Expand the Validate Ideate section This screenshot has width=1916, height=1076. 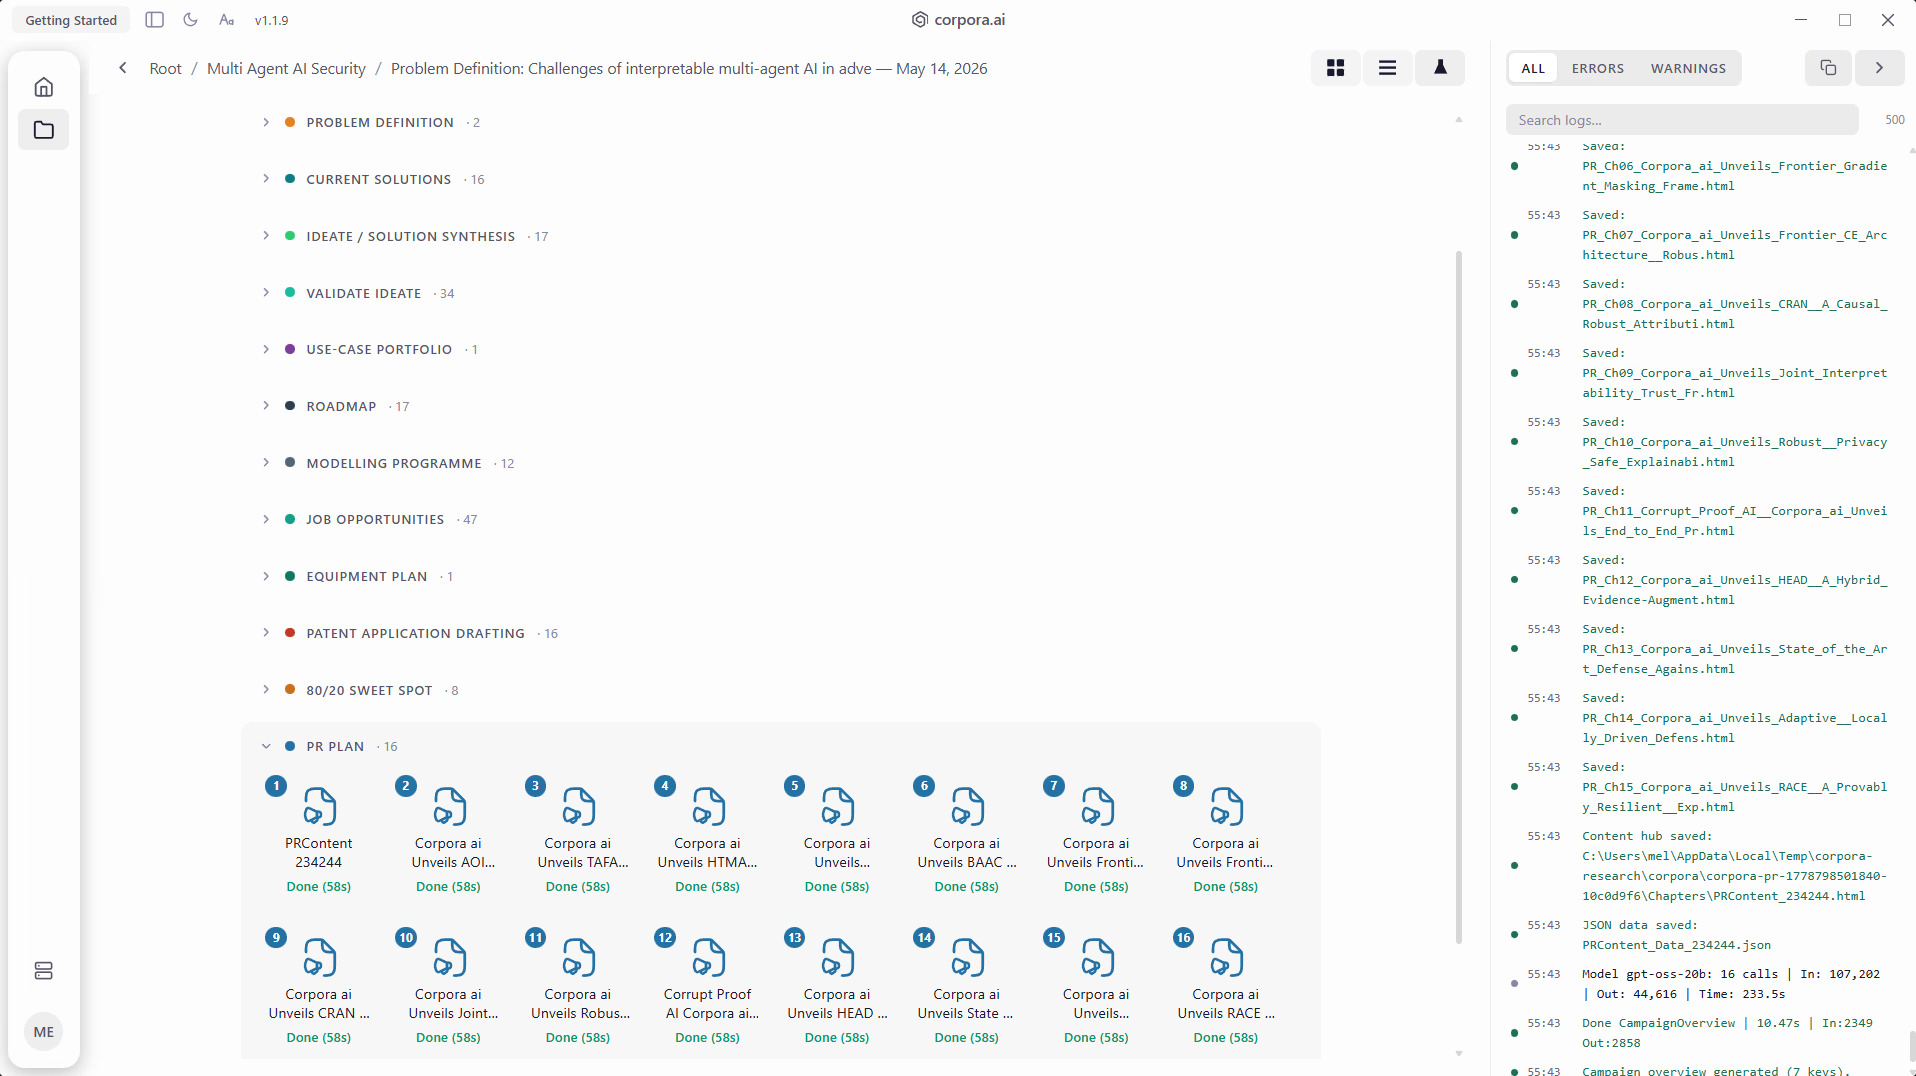[266, 293]
